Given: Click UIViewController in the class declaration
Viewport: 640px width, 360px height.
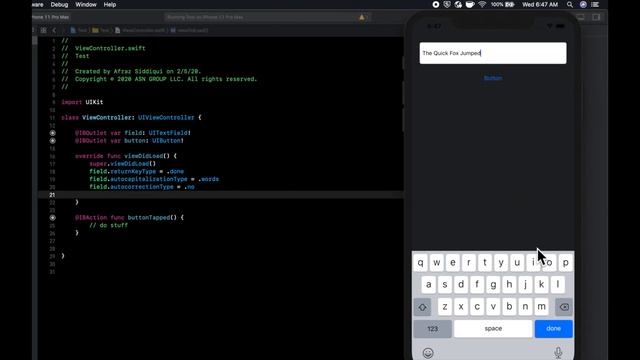Looking at the screenshot, I should click(x=166, y=118).
